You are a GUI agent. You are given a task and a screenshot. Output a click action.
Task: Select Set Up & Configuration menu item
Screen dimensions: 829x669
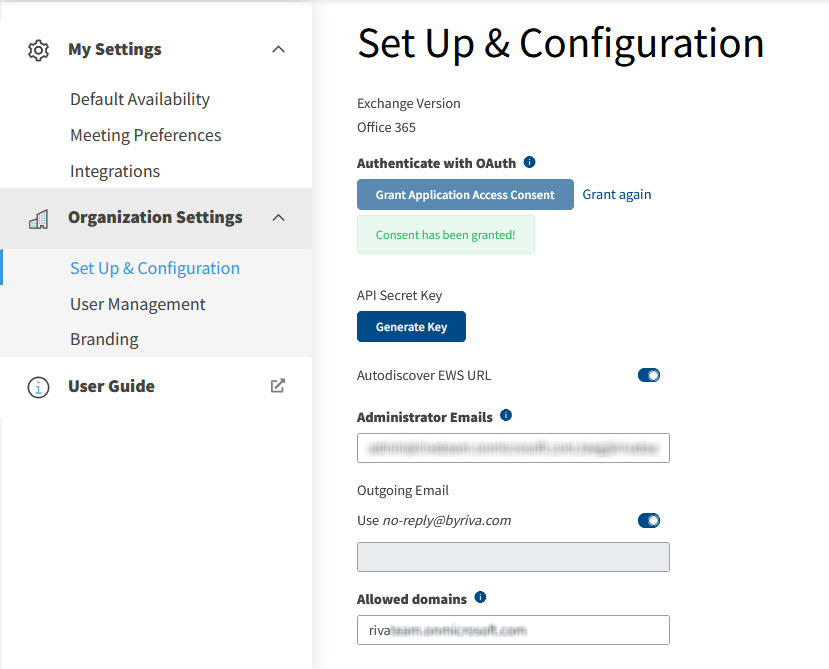coord(155,268)
